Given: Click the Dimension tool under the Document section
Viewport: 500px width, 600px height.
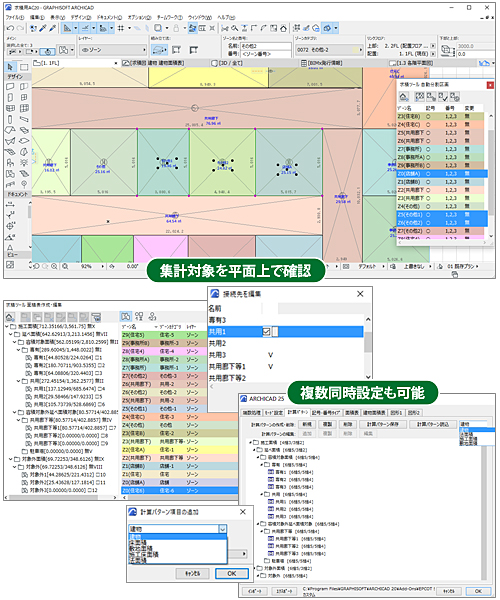Looking at the screenshot, I should point(10,205).
